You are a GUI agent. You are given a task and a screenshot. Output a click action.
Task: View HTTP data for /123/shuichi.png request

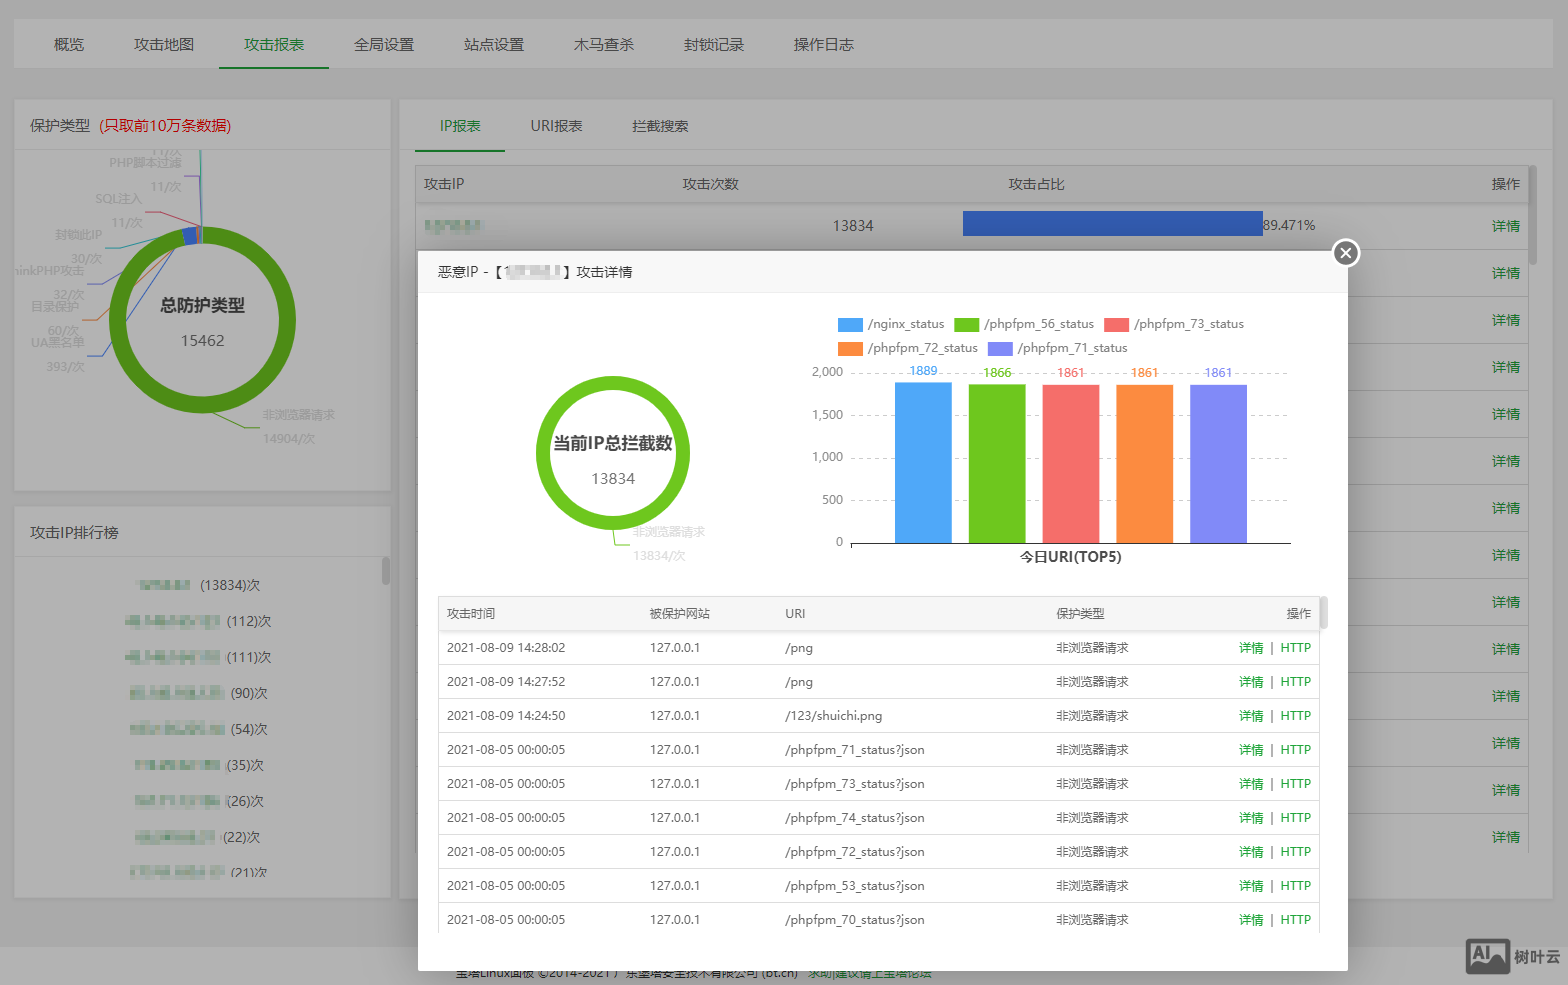pyautogui.click(x=1295, y=716)
